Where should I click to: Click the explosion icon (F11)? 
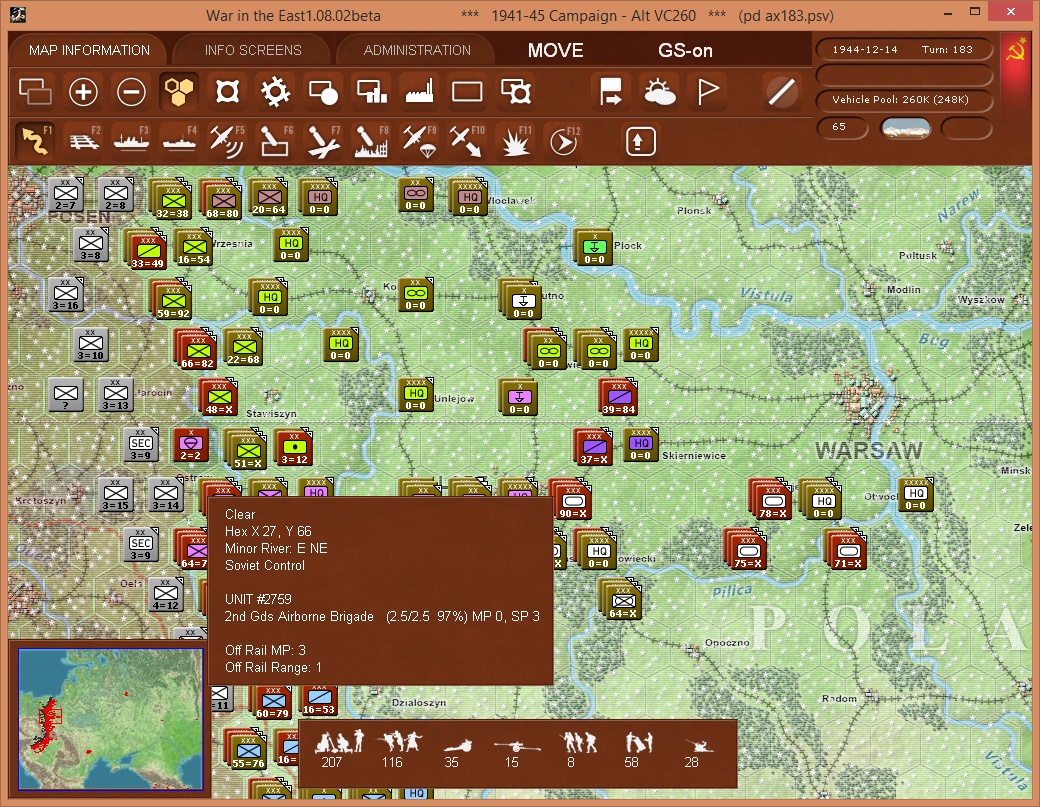click(x=516, y=141)
